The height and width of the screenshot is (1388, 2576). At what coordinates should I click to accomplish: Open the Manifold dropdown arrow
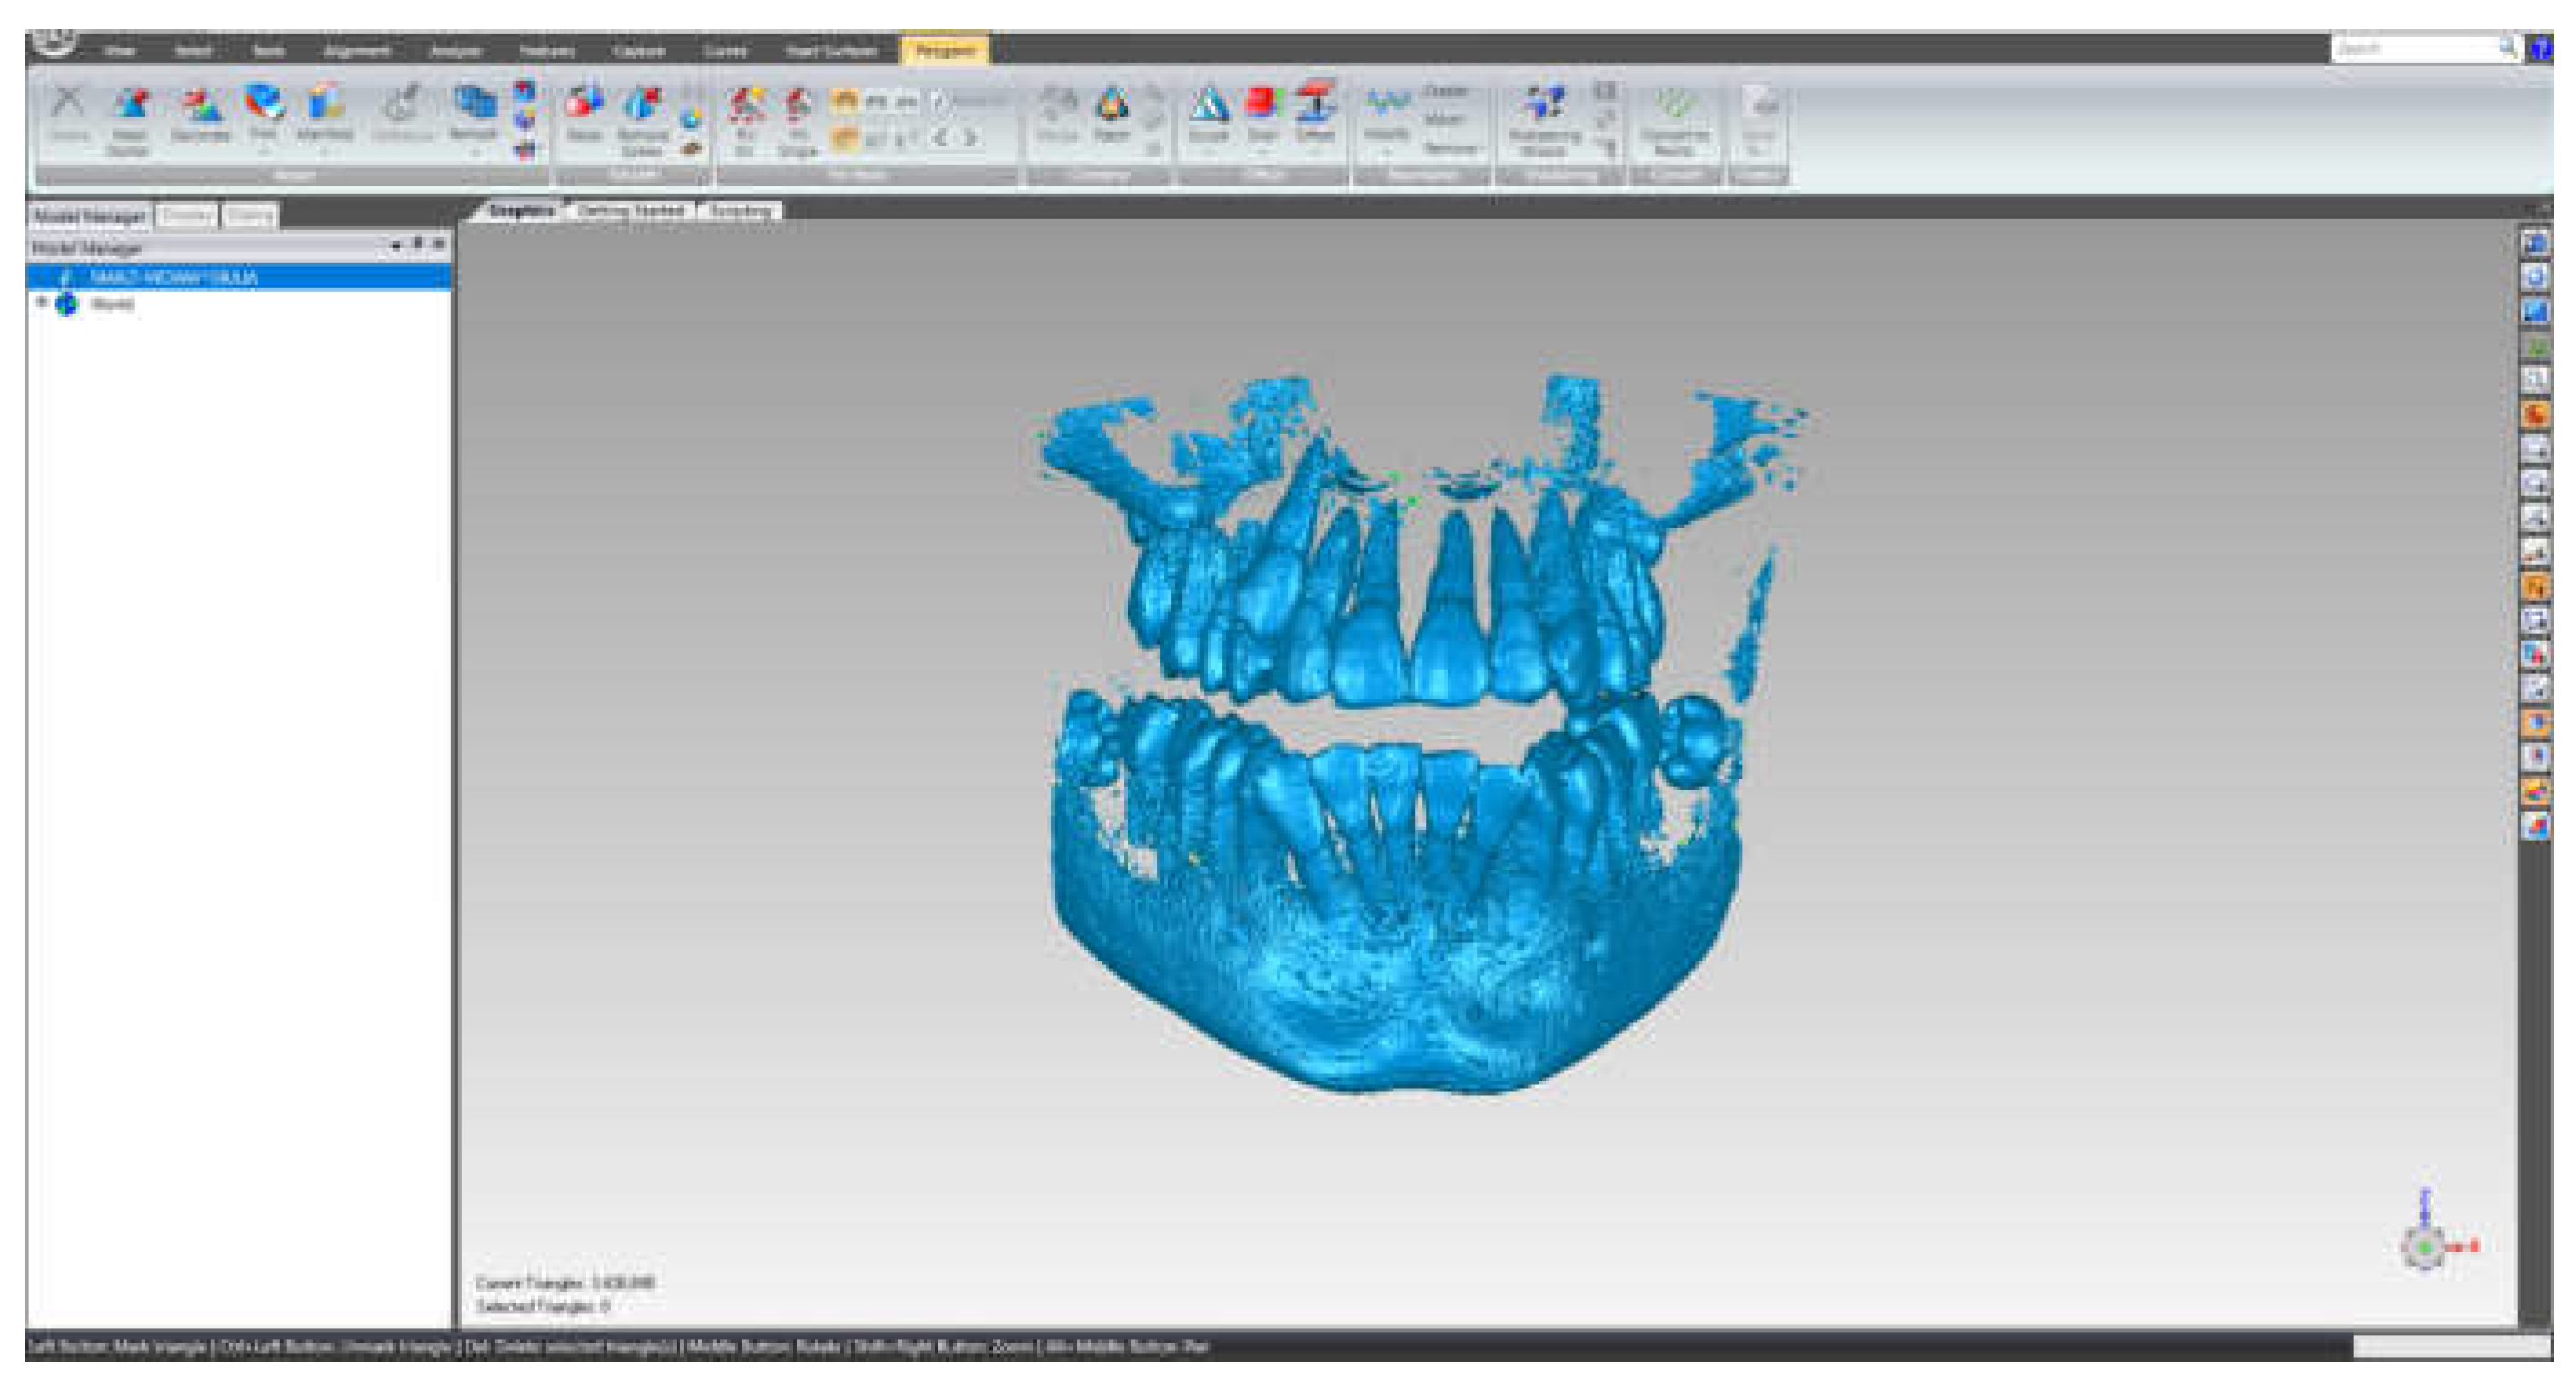tap(325, 152)
